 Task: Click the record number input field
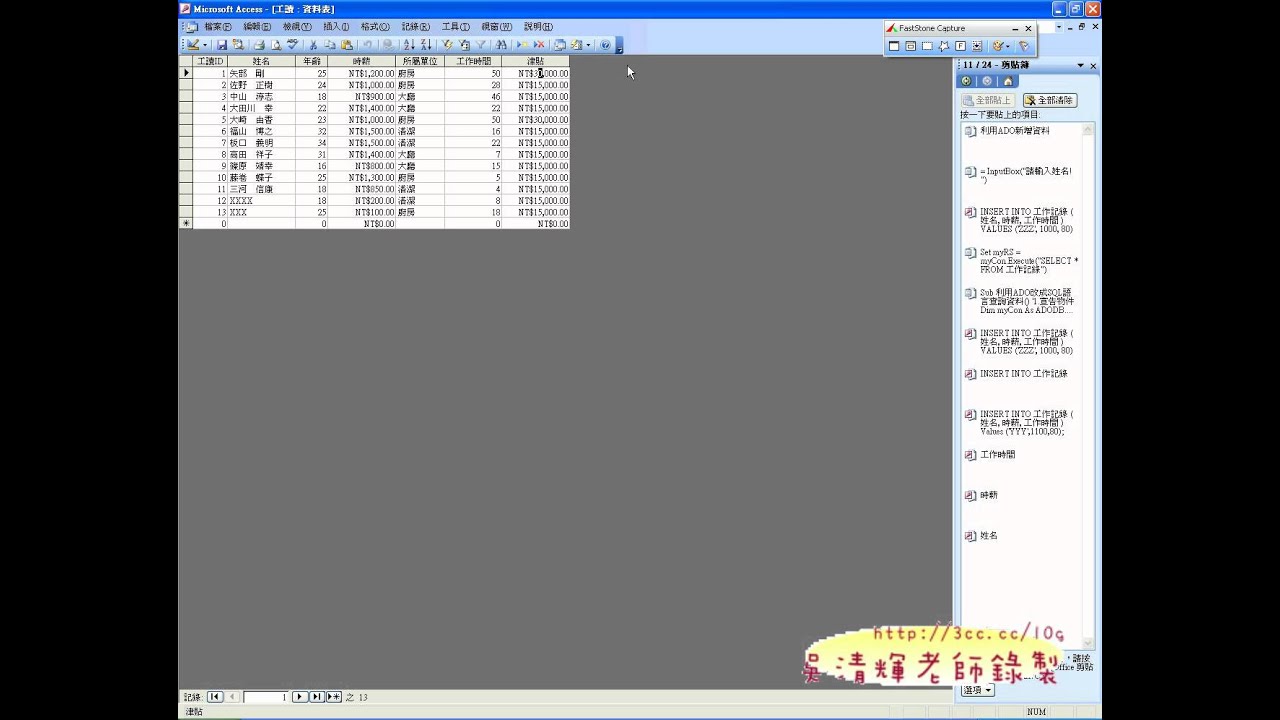coord(265,697)
